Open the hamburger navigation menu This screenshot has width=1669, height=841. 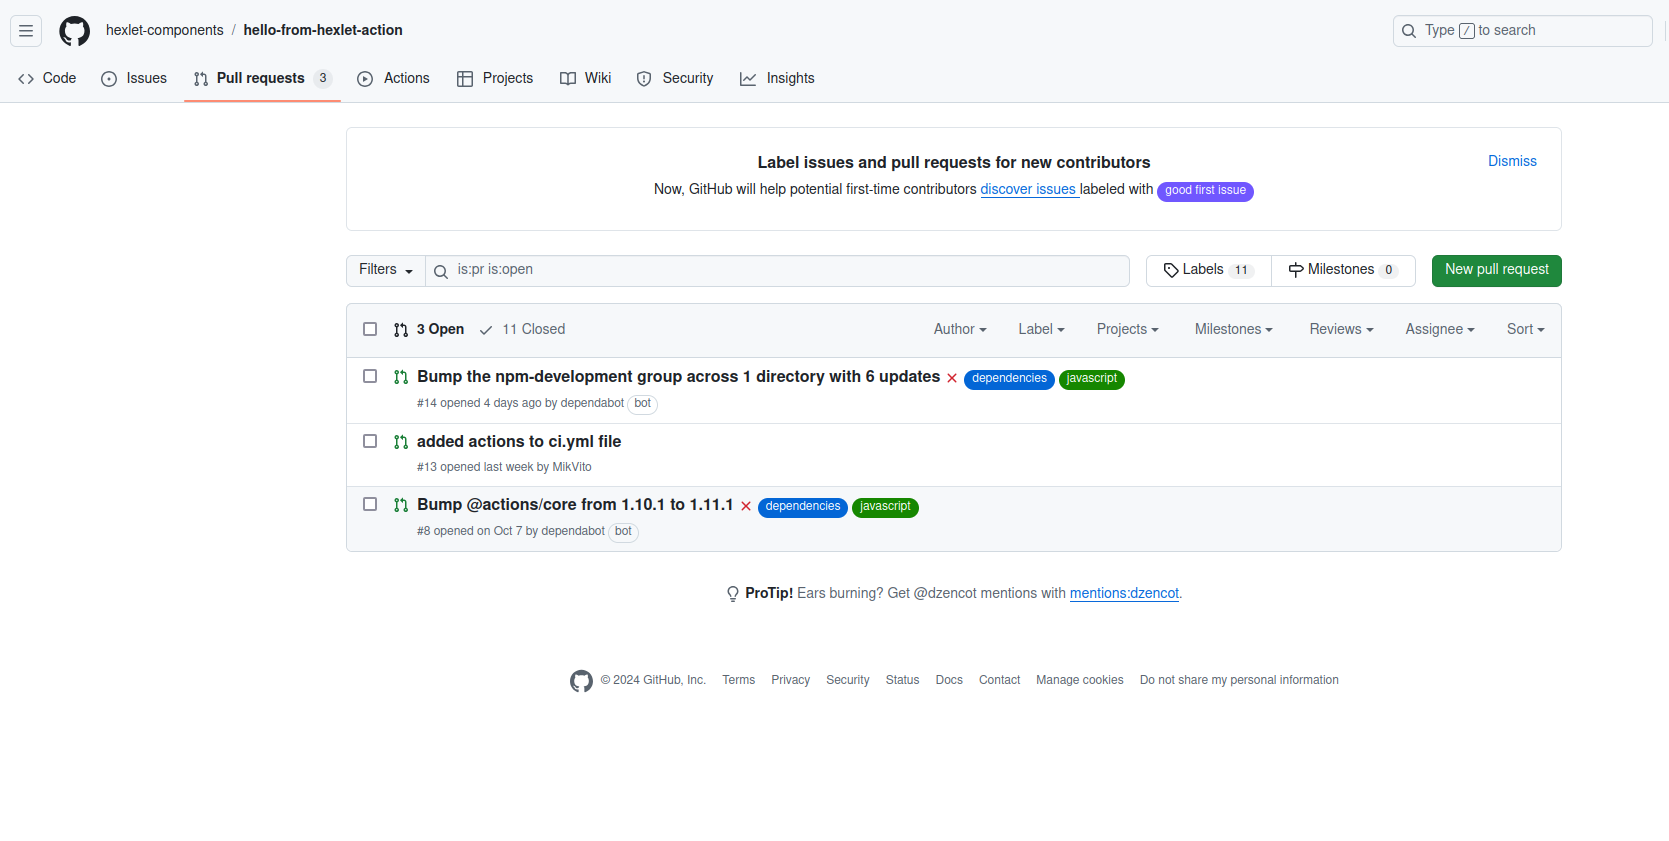point(26,31)
